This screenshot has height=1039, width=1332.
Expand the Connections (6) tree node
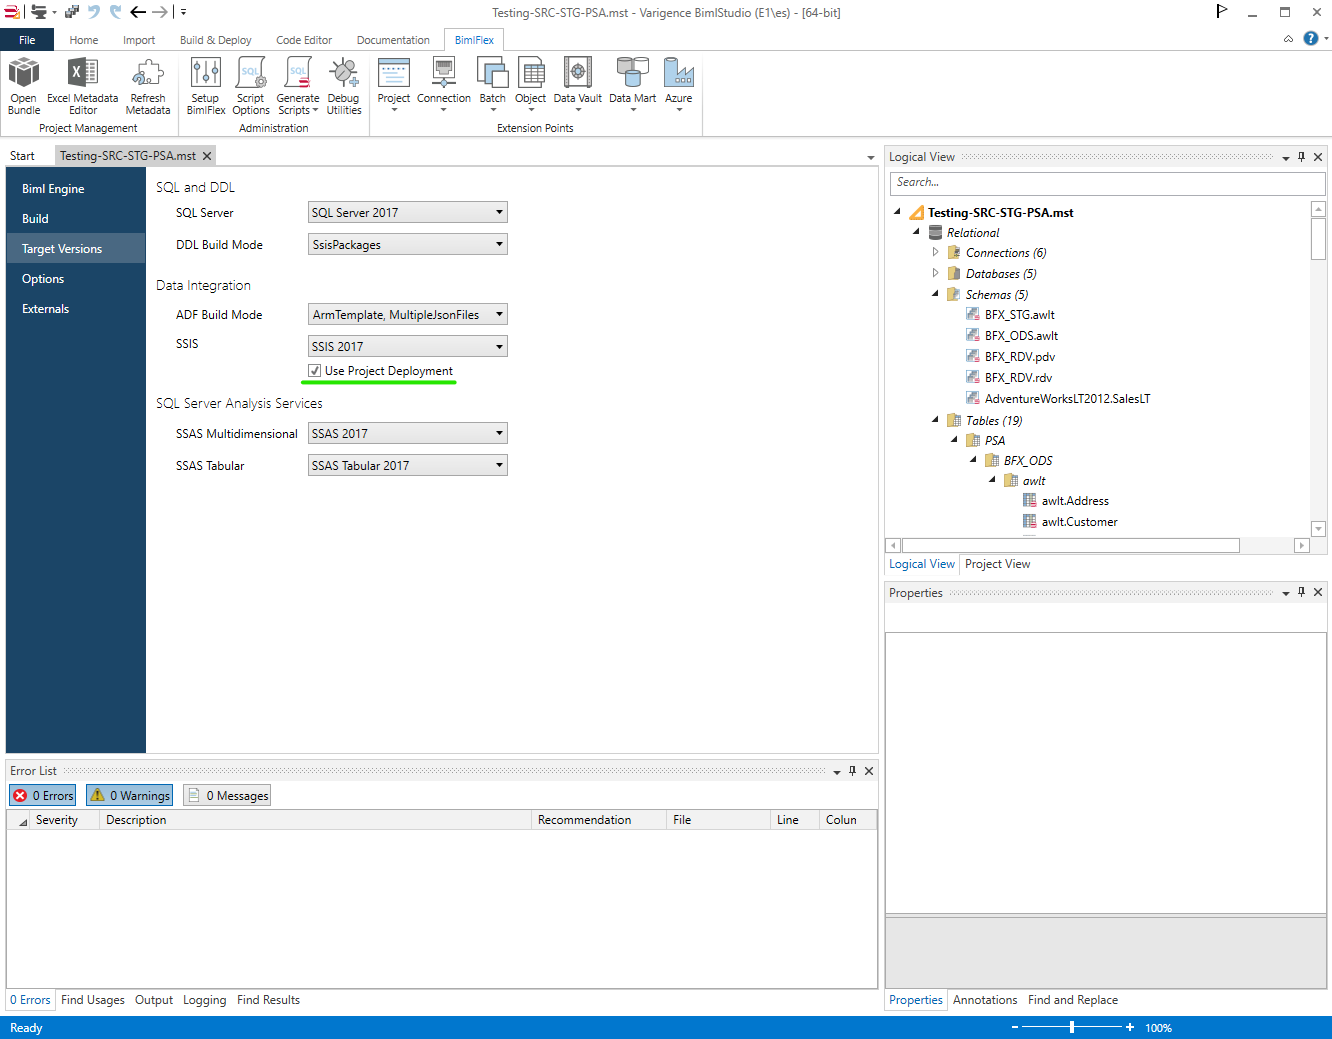point(936,253)
